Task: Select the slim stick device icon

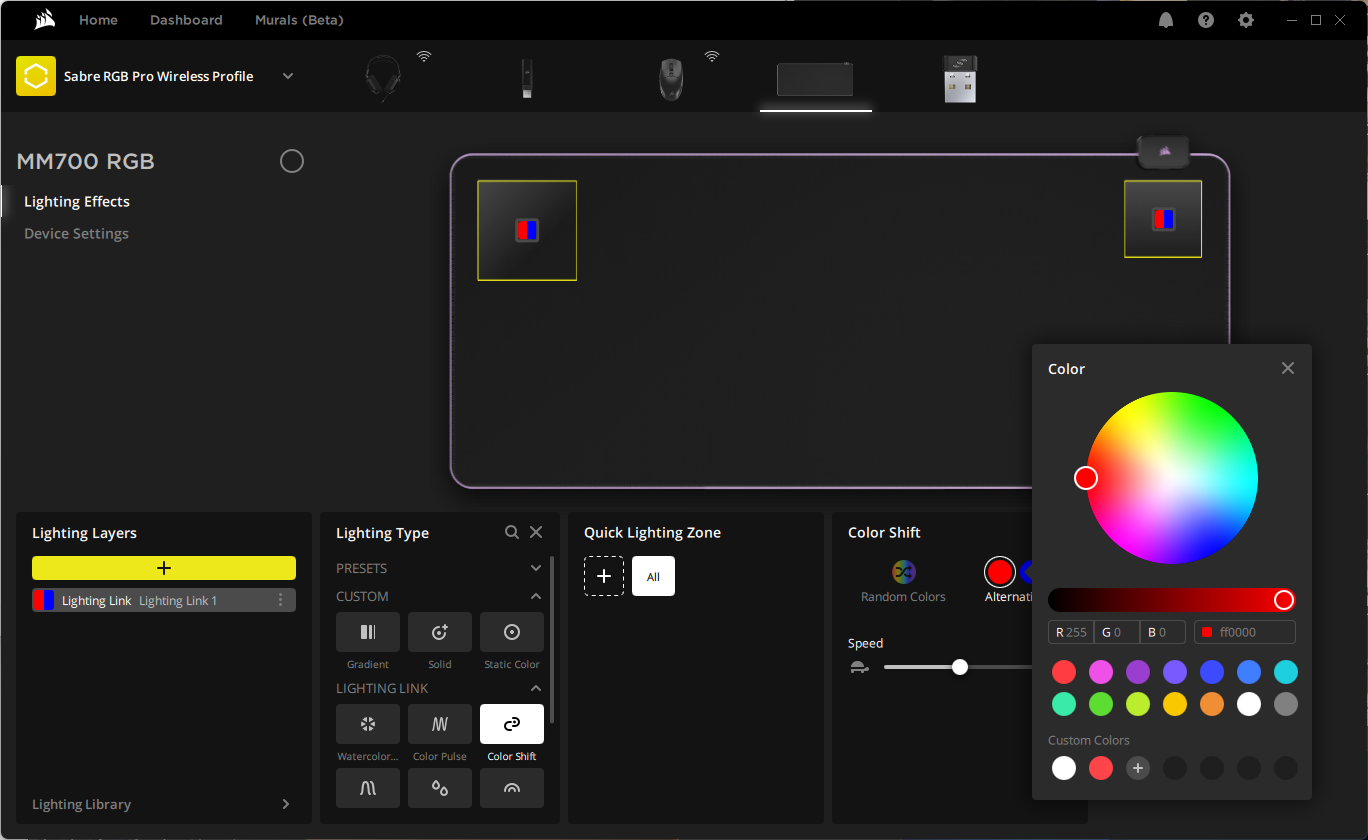Action: (x=527, y=78)
